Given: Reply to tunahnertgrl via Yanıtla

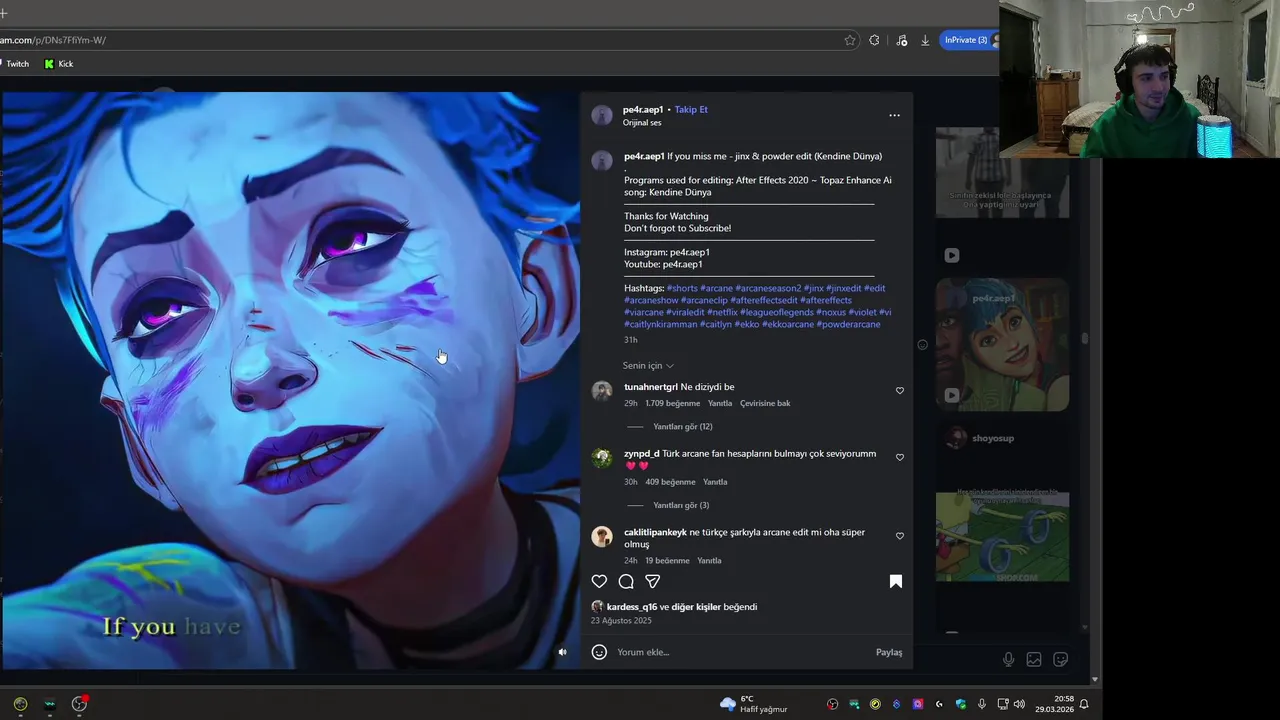Looking at the screenshot, I should pyautogui.click(x=720, y=404).
